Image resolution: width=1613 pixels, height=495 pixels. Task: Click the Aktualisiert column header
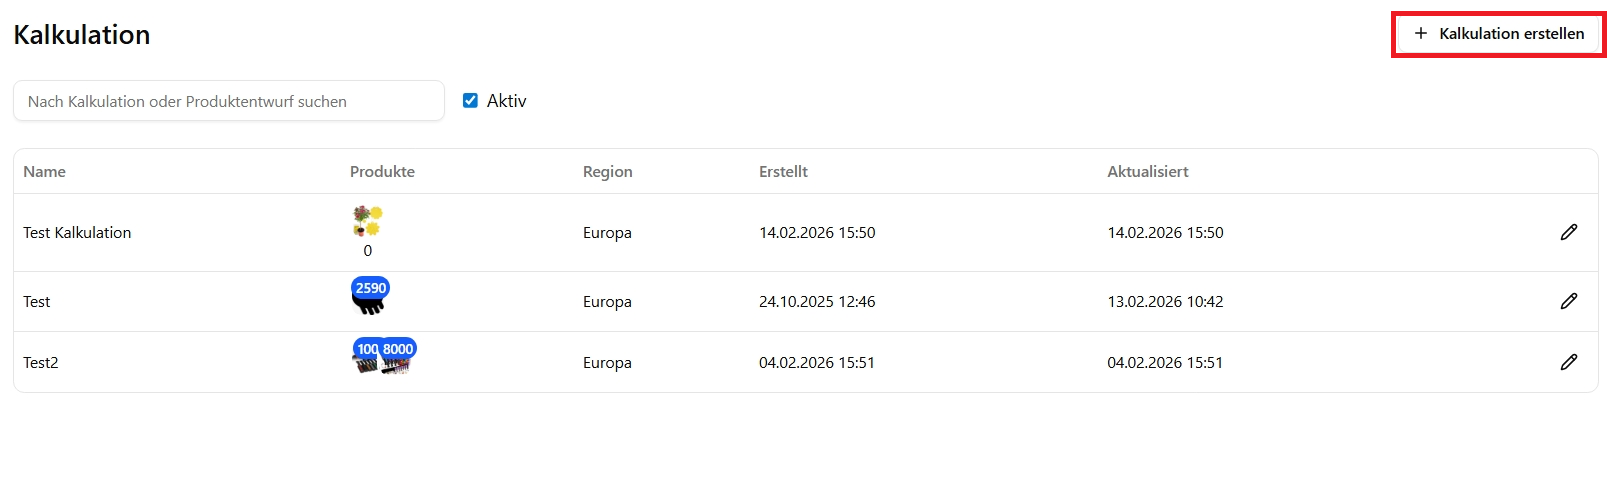click(1148, 172)
